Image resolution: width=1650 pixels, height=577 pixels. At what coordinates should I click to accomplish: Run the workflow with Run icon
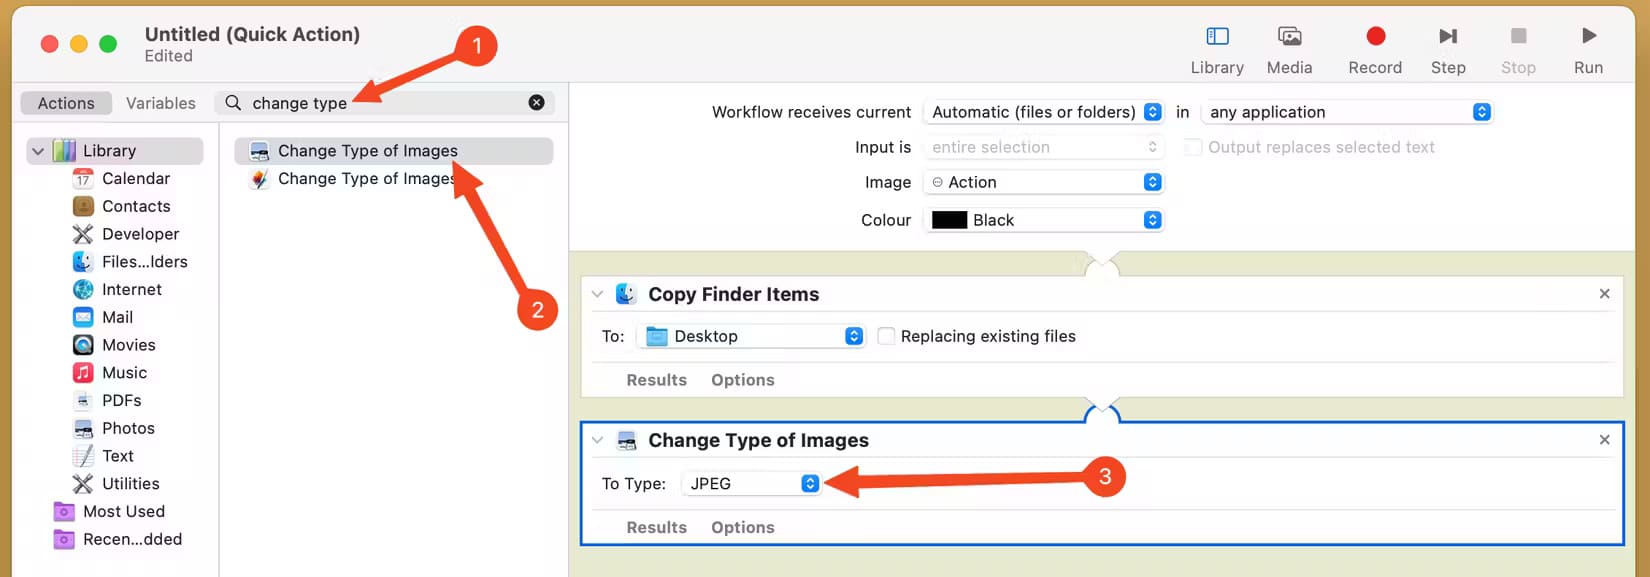click(1588, 37)
